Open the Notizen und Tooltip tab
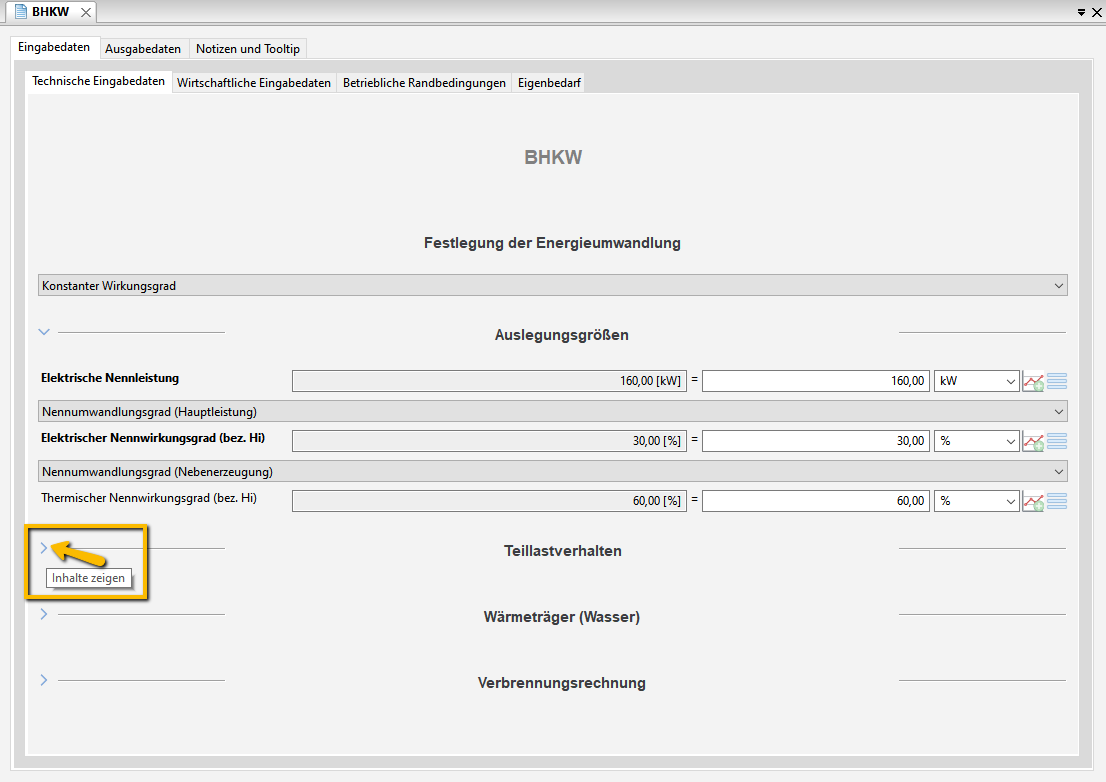Image resolution: width=1106 pixels, height=782 pixels. tap(248, 49)
